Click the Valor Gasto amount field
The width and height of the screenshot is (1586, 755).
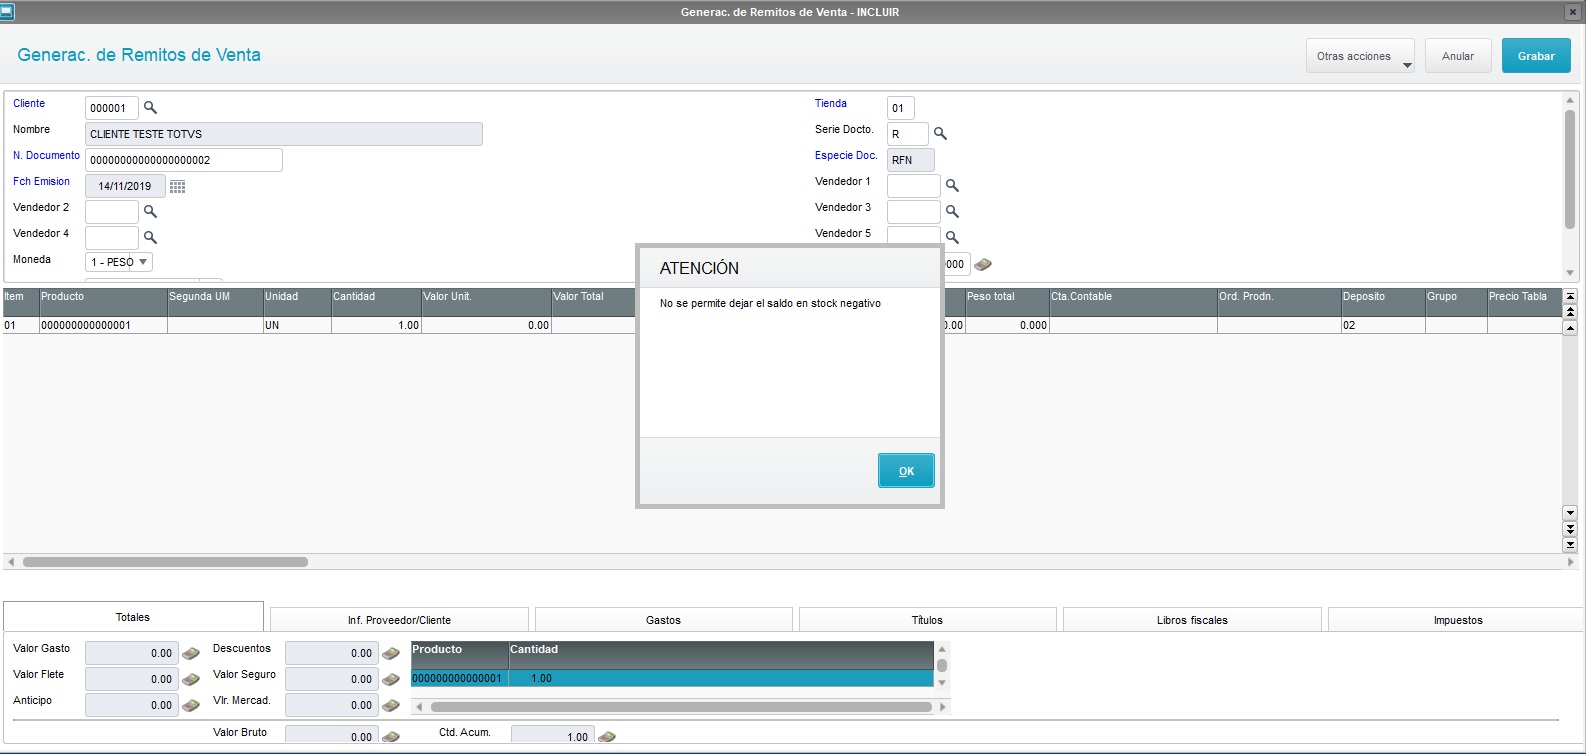point(132,654)
